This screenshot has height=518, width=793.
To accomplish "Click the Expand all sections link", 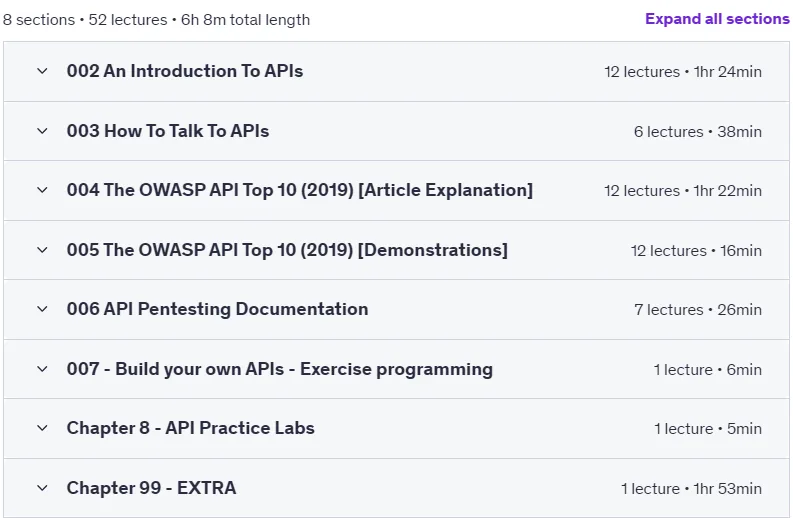I will 717,19.
